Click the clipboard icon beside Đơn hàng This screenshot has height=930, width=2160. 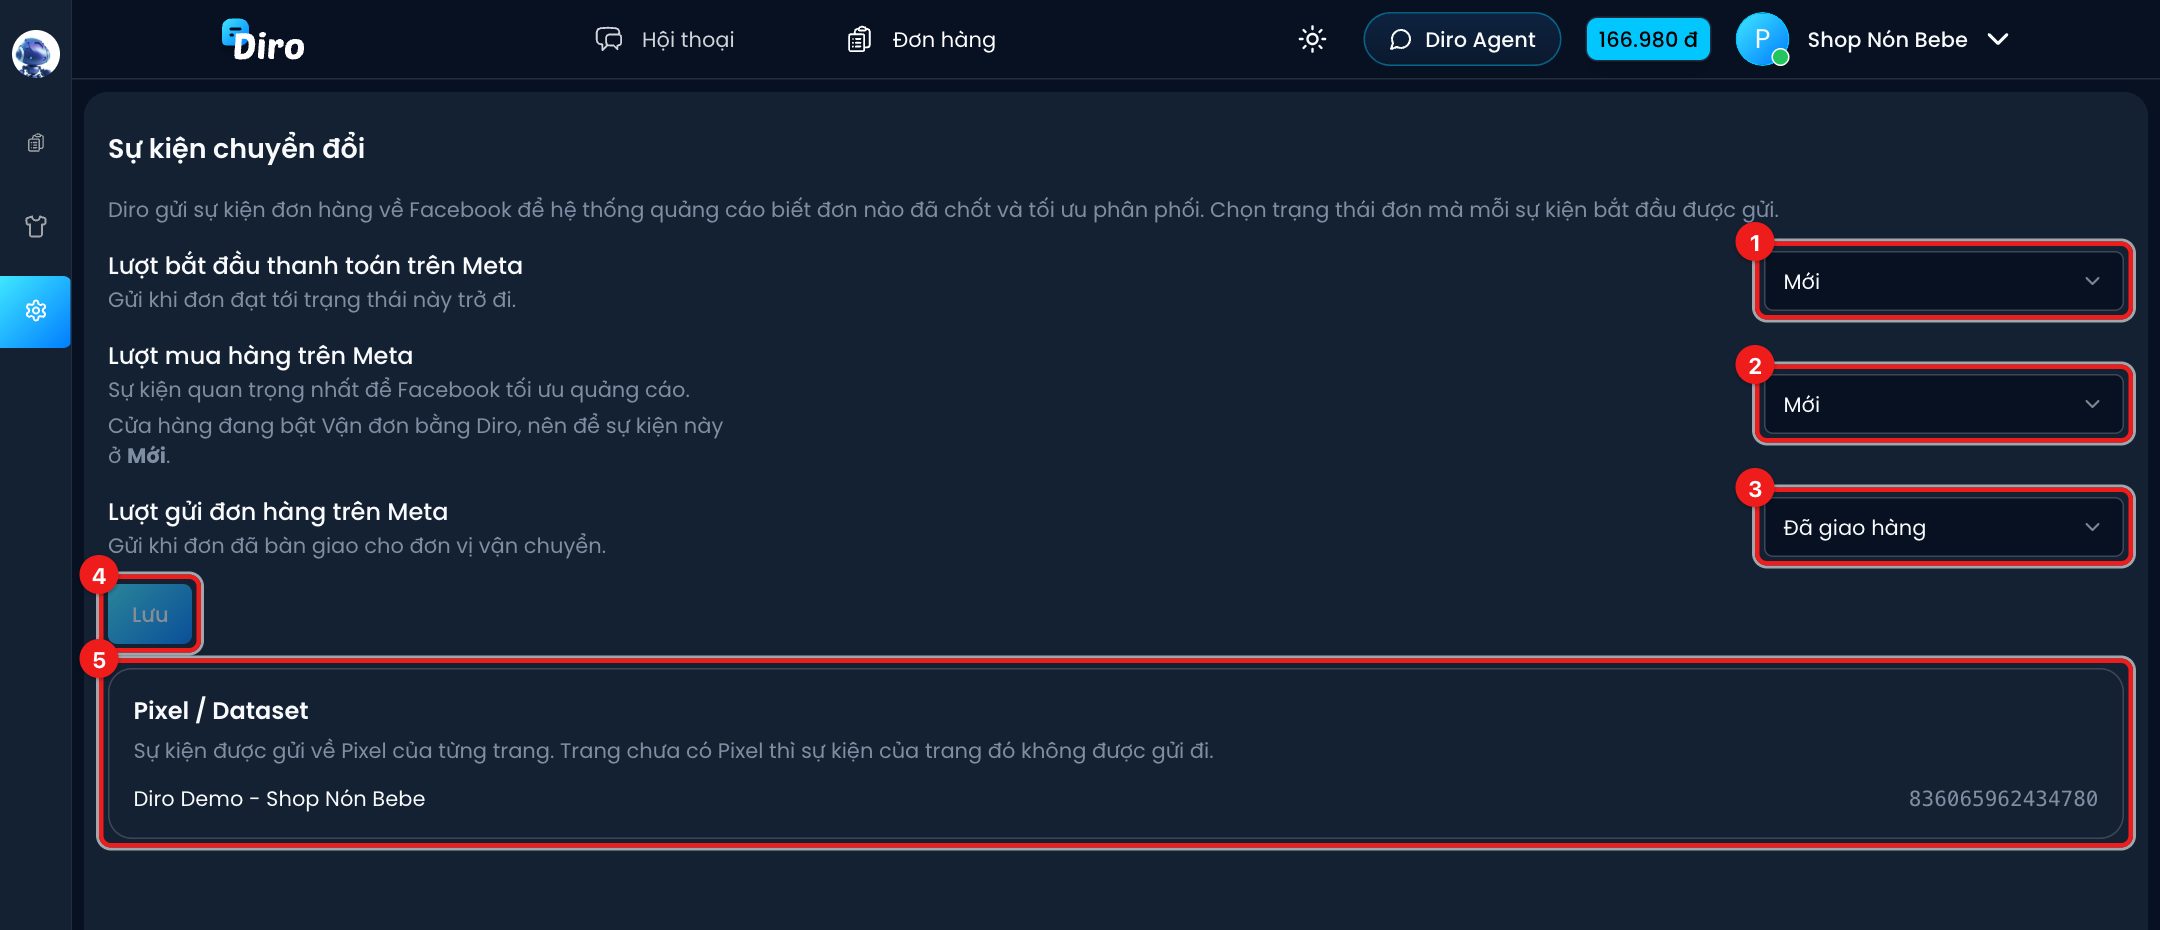pos(859,39)
